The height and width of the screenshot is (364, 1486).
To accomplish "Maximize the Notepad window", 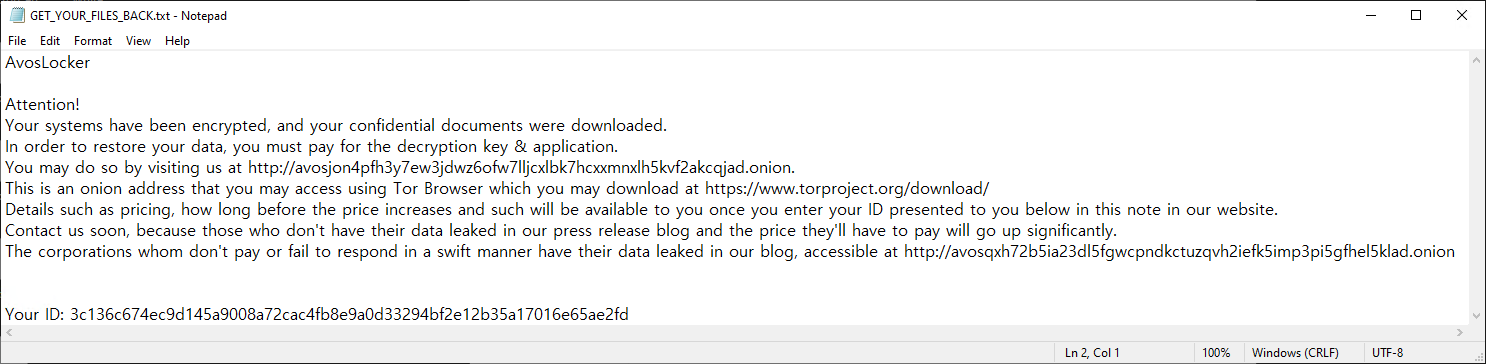I will pos(1416,15).
